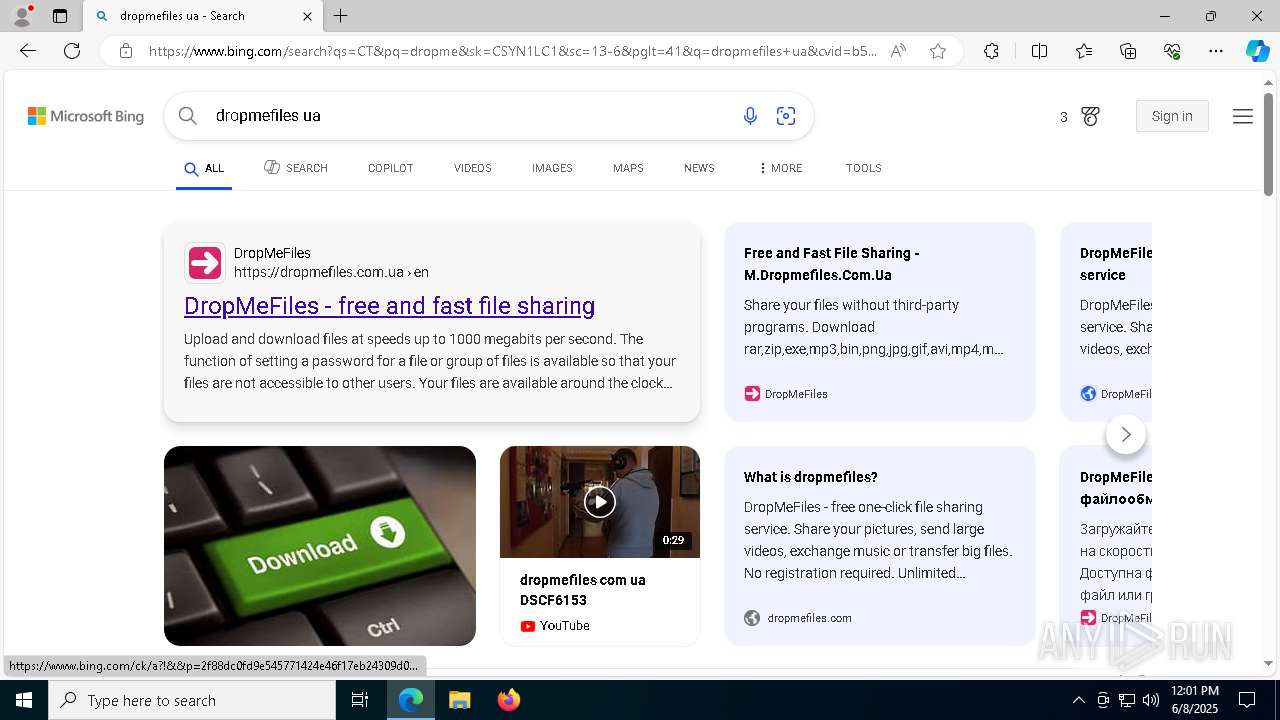Show next cards with right arrow
Image resolution: width=1280 pixels, height=720 pixels.
coord(1126,434)
